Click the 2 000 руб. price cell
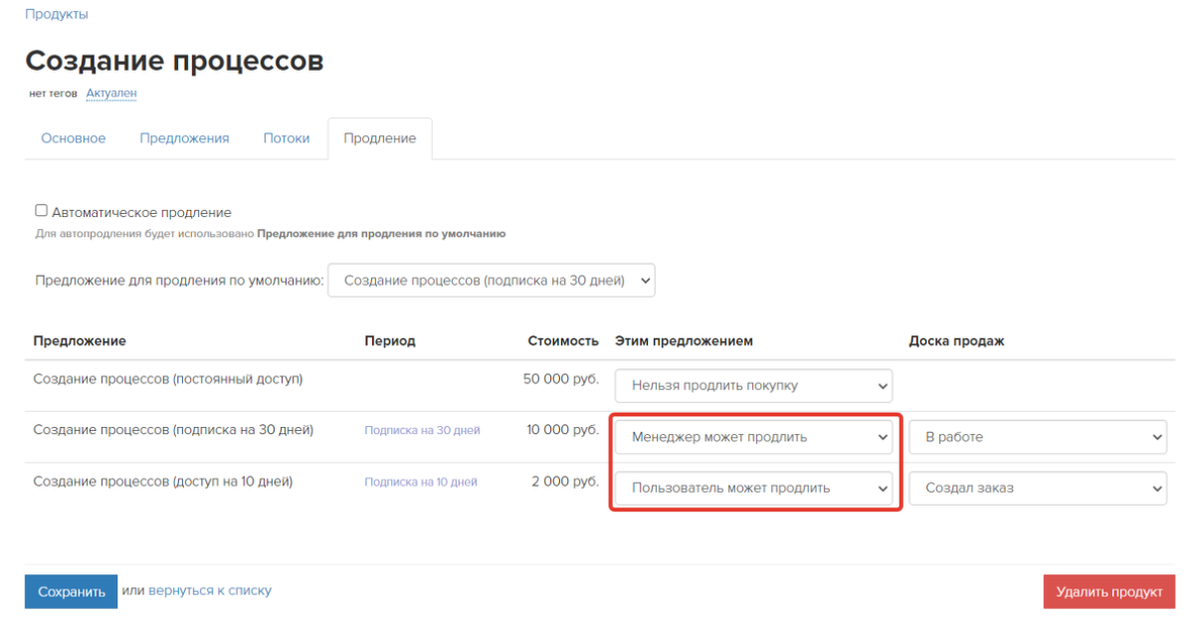The width and height of the screenshot is (1200, 630). (566, 481)
